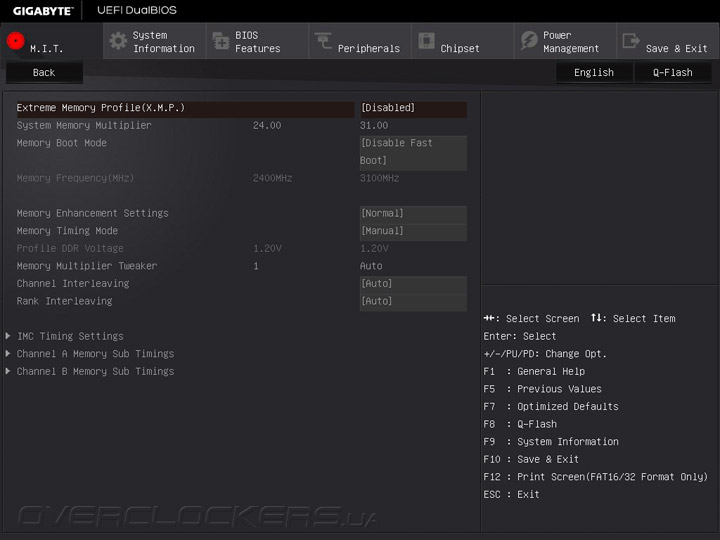The image size is (720, 540).
Task: Click the English language button
Action: point(594,73)
